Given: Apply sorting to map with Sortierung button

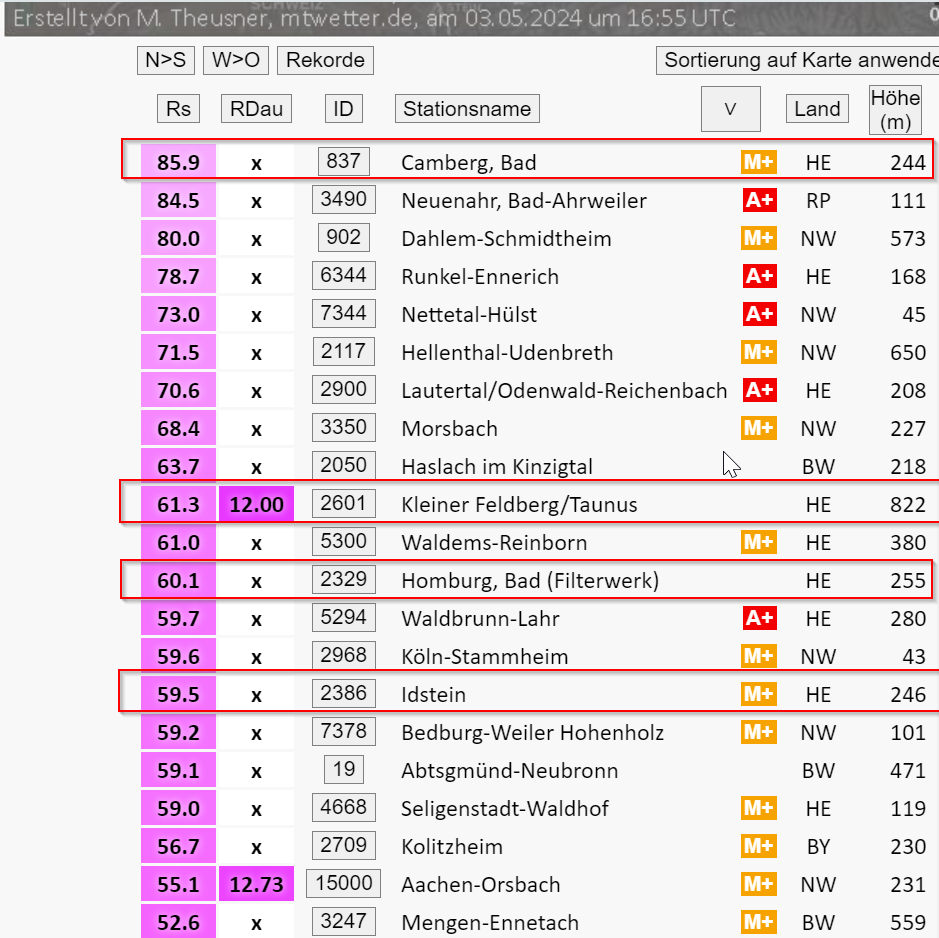Looking at the screenshot, I should [x=798, y=60].
